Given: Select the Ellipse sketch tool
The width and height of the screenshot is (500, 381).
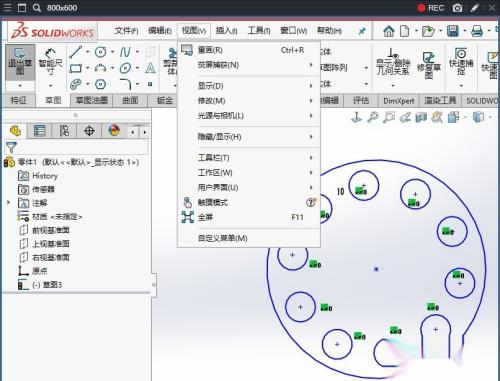Looking at the screenshot, I should pyautogui.click(x=125, y=68).
